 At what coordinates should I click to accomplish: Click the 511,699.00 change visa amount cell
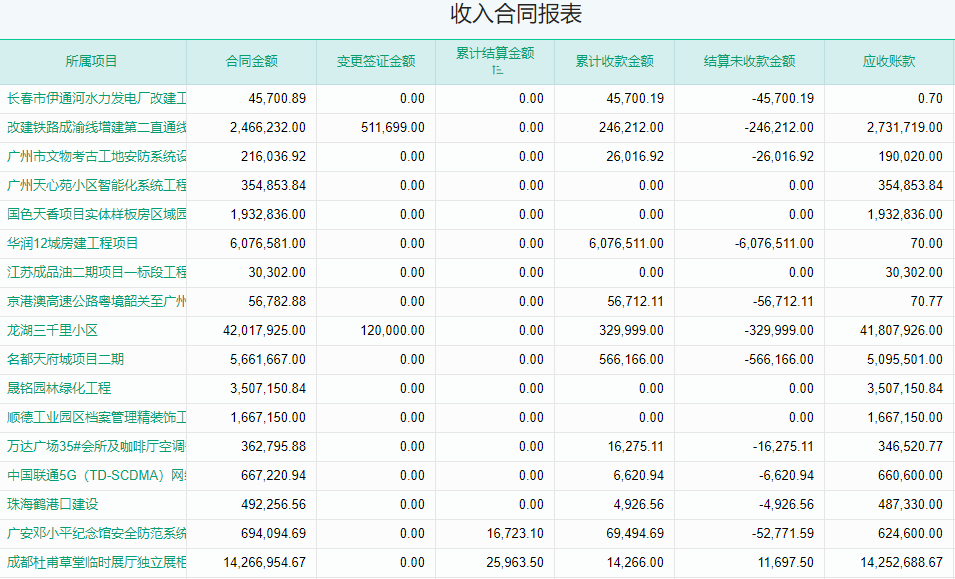pos(392,127)
